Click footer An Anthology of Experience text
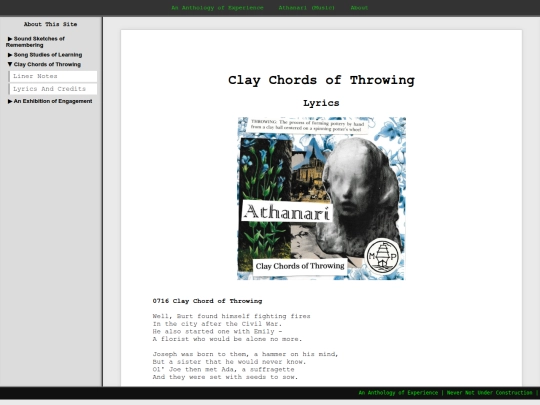The width and height of the screenshot is (540, 405). click(398, 393)
